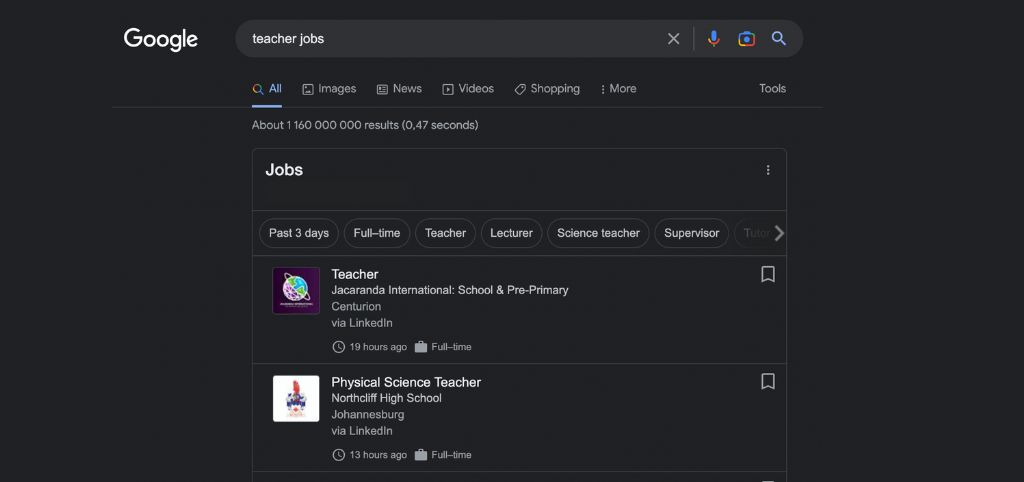Bookmark the Jacaranda Teacher job
Image resolution: width=1024 pixels, height=482 pixels.
point(768,274)
